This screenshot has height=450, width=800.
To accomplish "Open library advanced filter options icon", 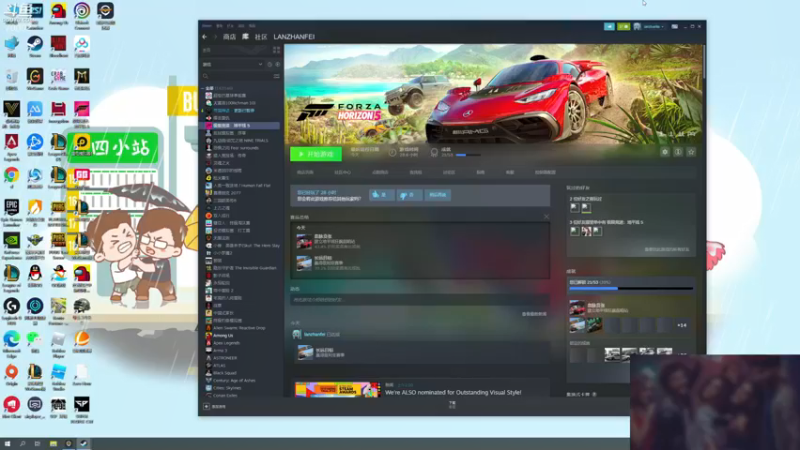I will coord(277,76).
